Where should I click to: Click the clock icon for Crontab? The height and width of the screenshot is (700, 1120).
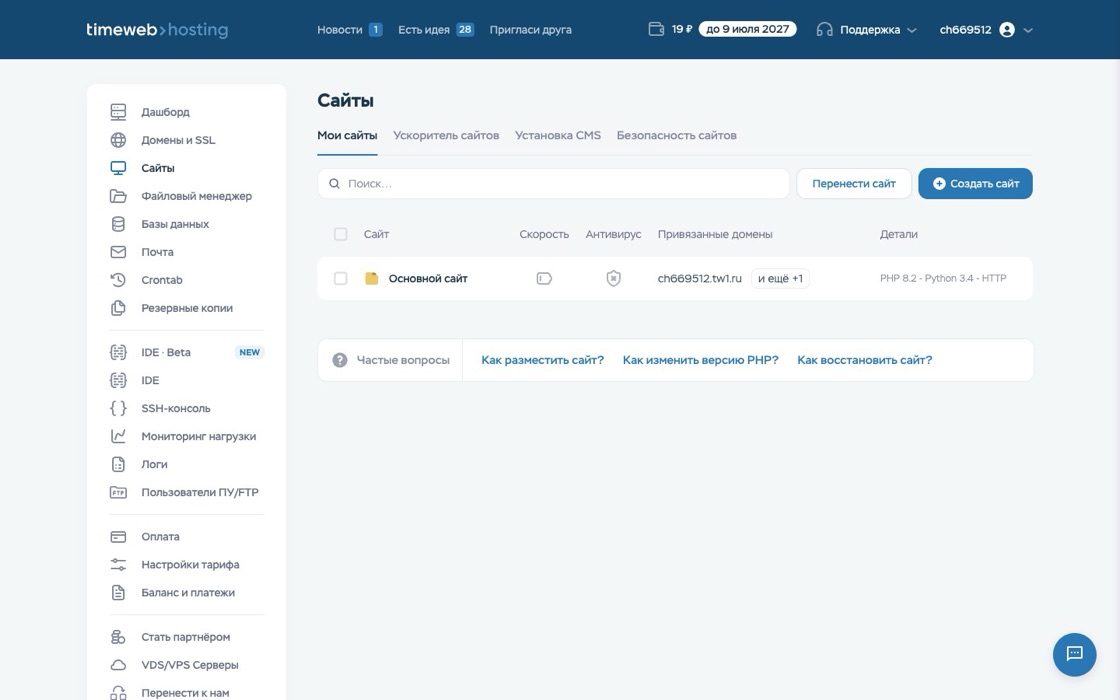[x=119, y=280]
